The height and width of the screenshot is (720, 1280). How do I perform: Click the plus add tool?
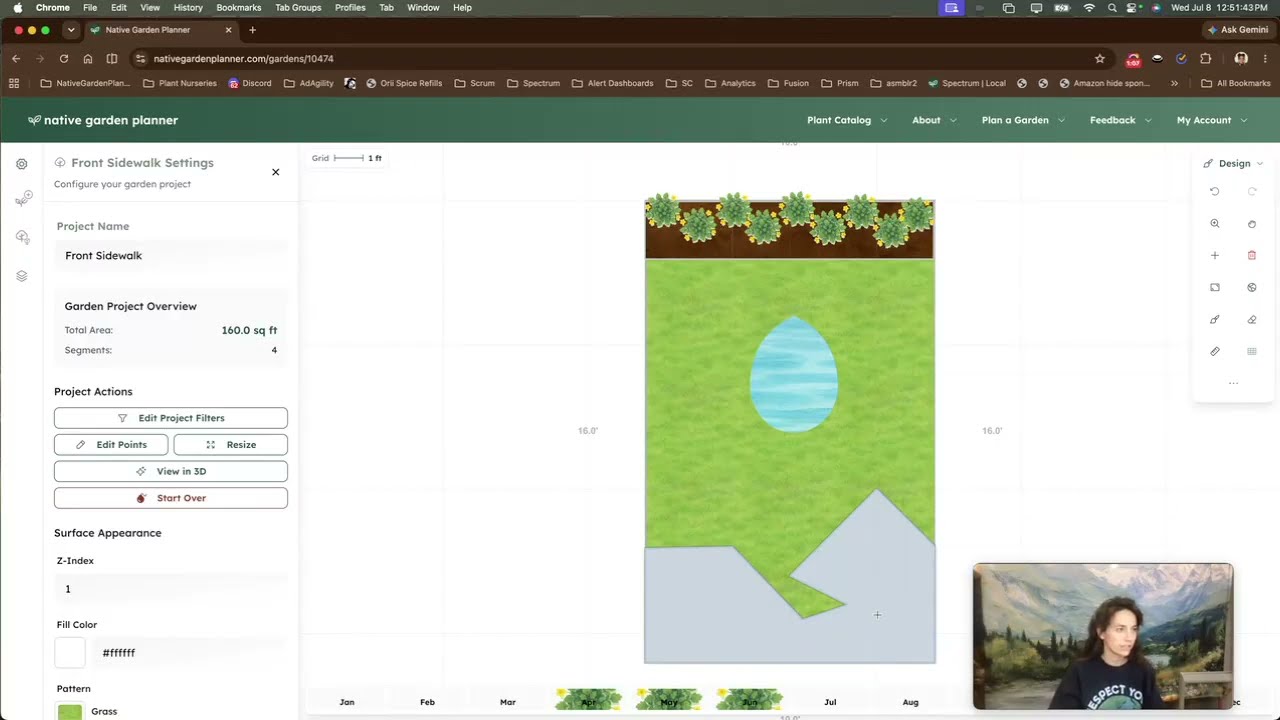[x=1215, y=256]
